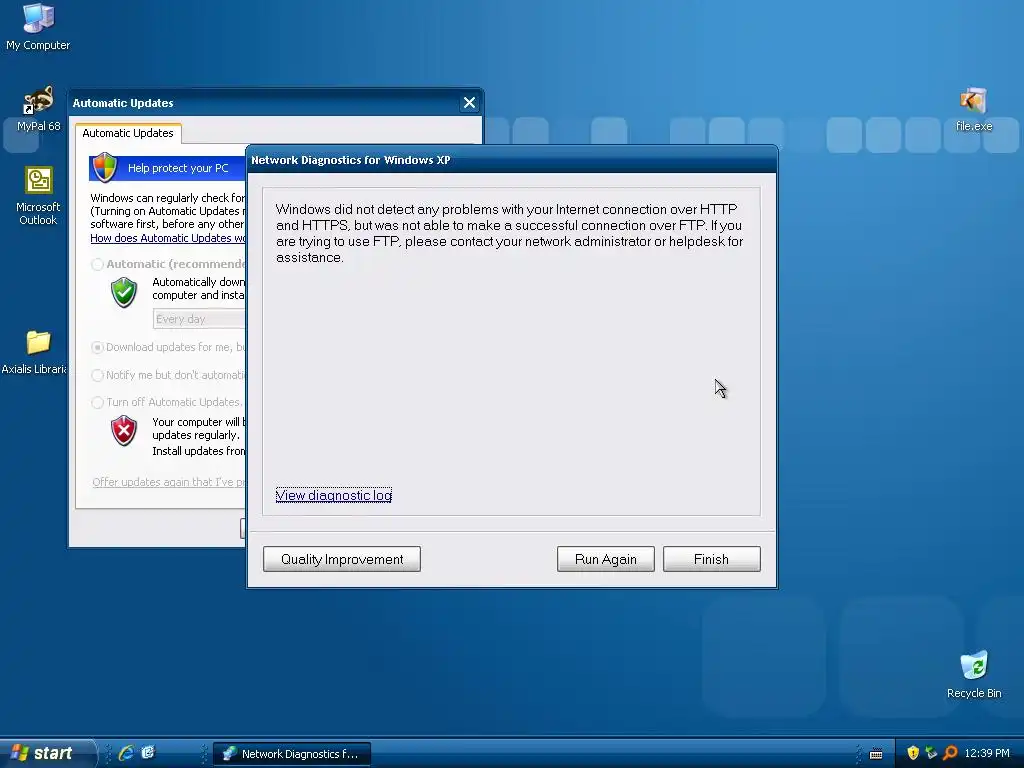Click the red X shield icon
The image size is (1024, 768).
123,430
